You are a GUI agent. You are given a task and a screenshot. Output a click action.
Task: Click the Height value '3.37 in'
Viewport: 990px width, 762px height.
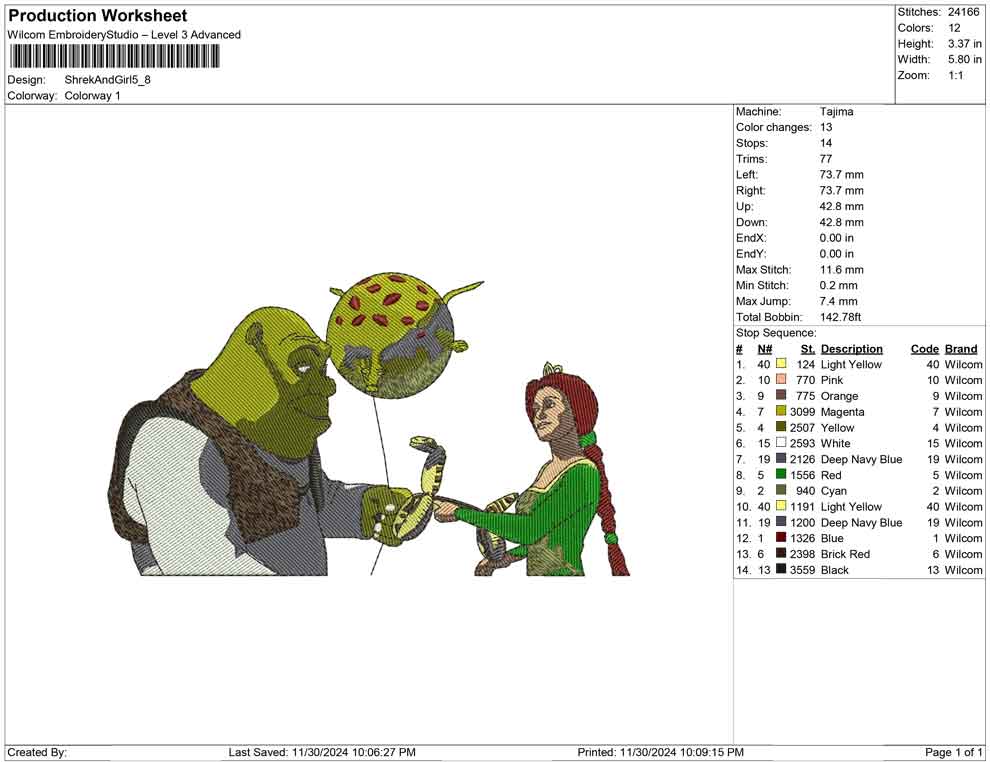click(x=964, y=44)
